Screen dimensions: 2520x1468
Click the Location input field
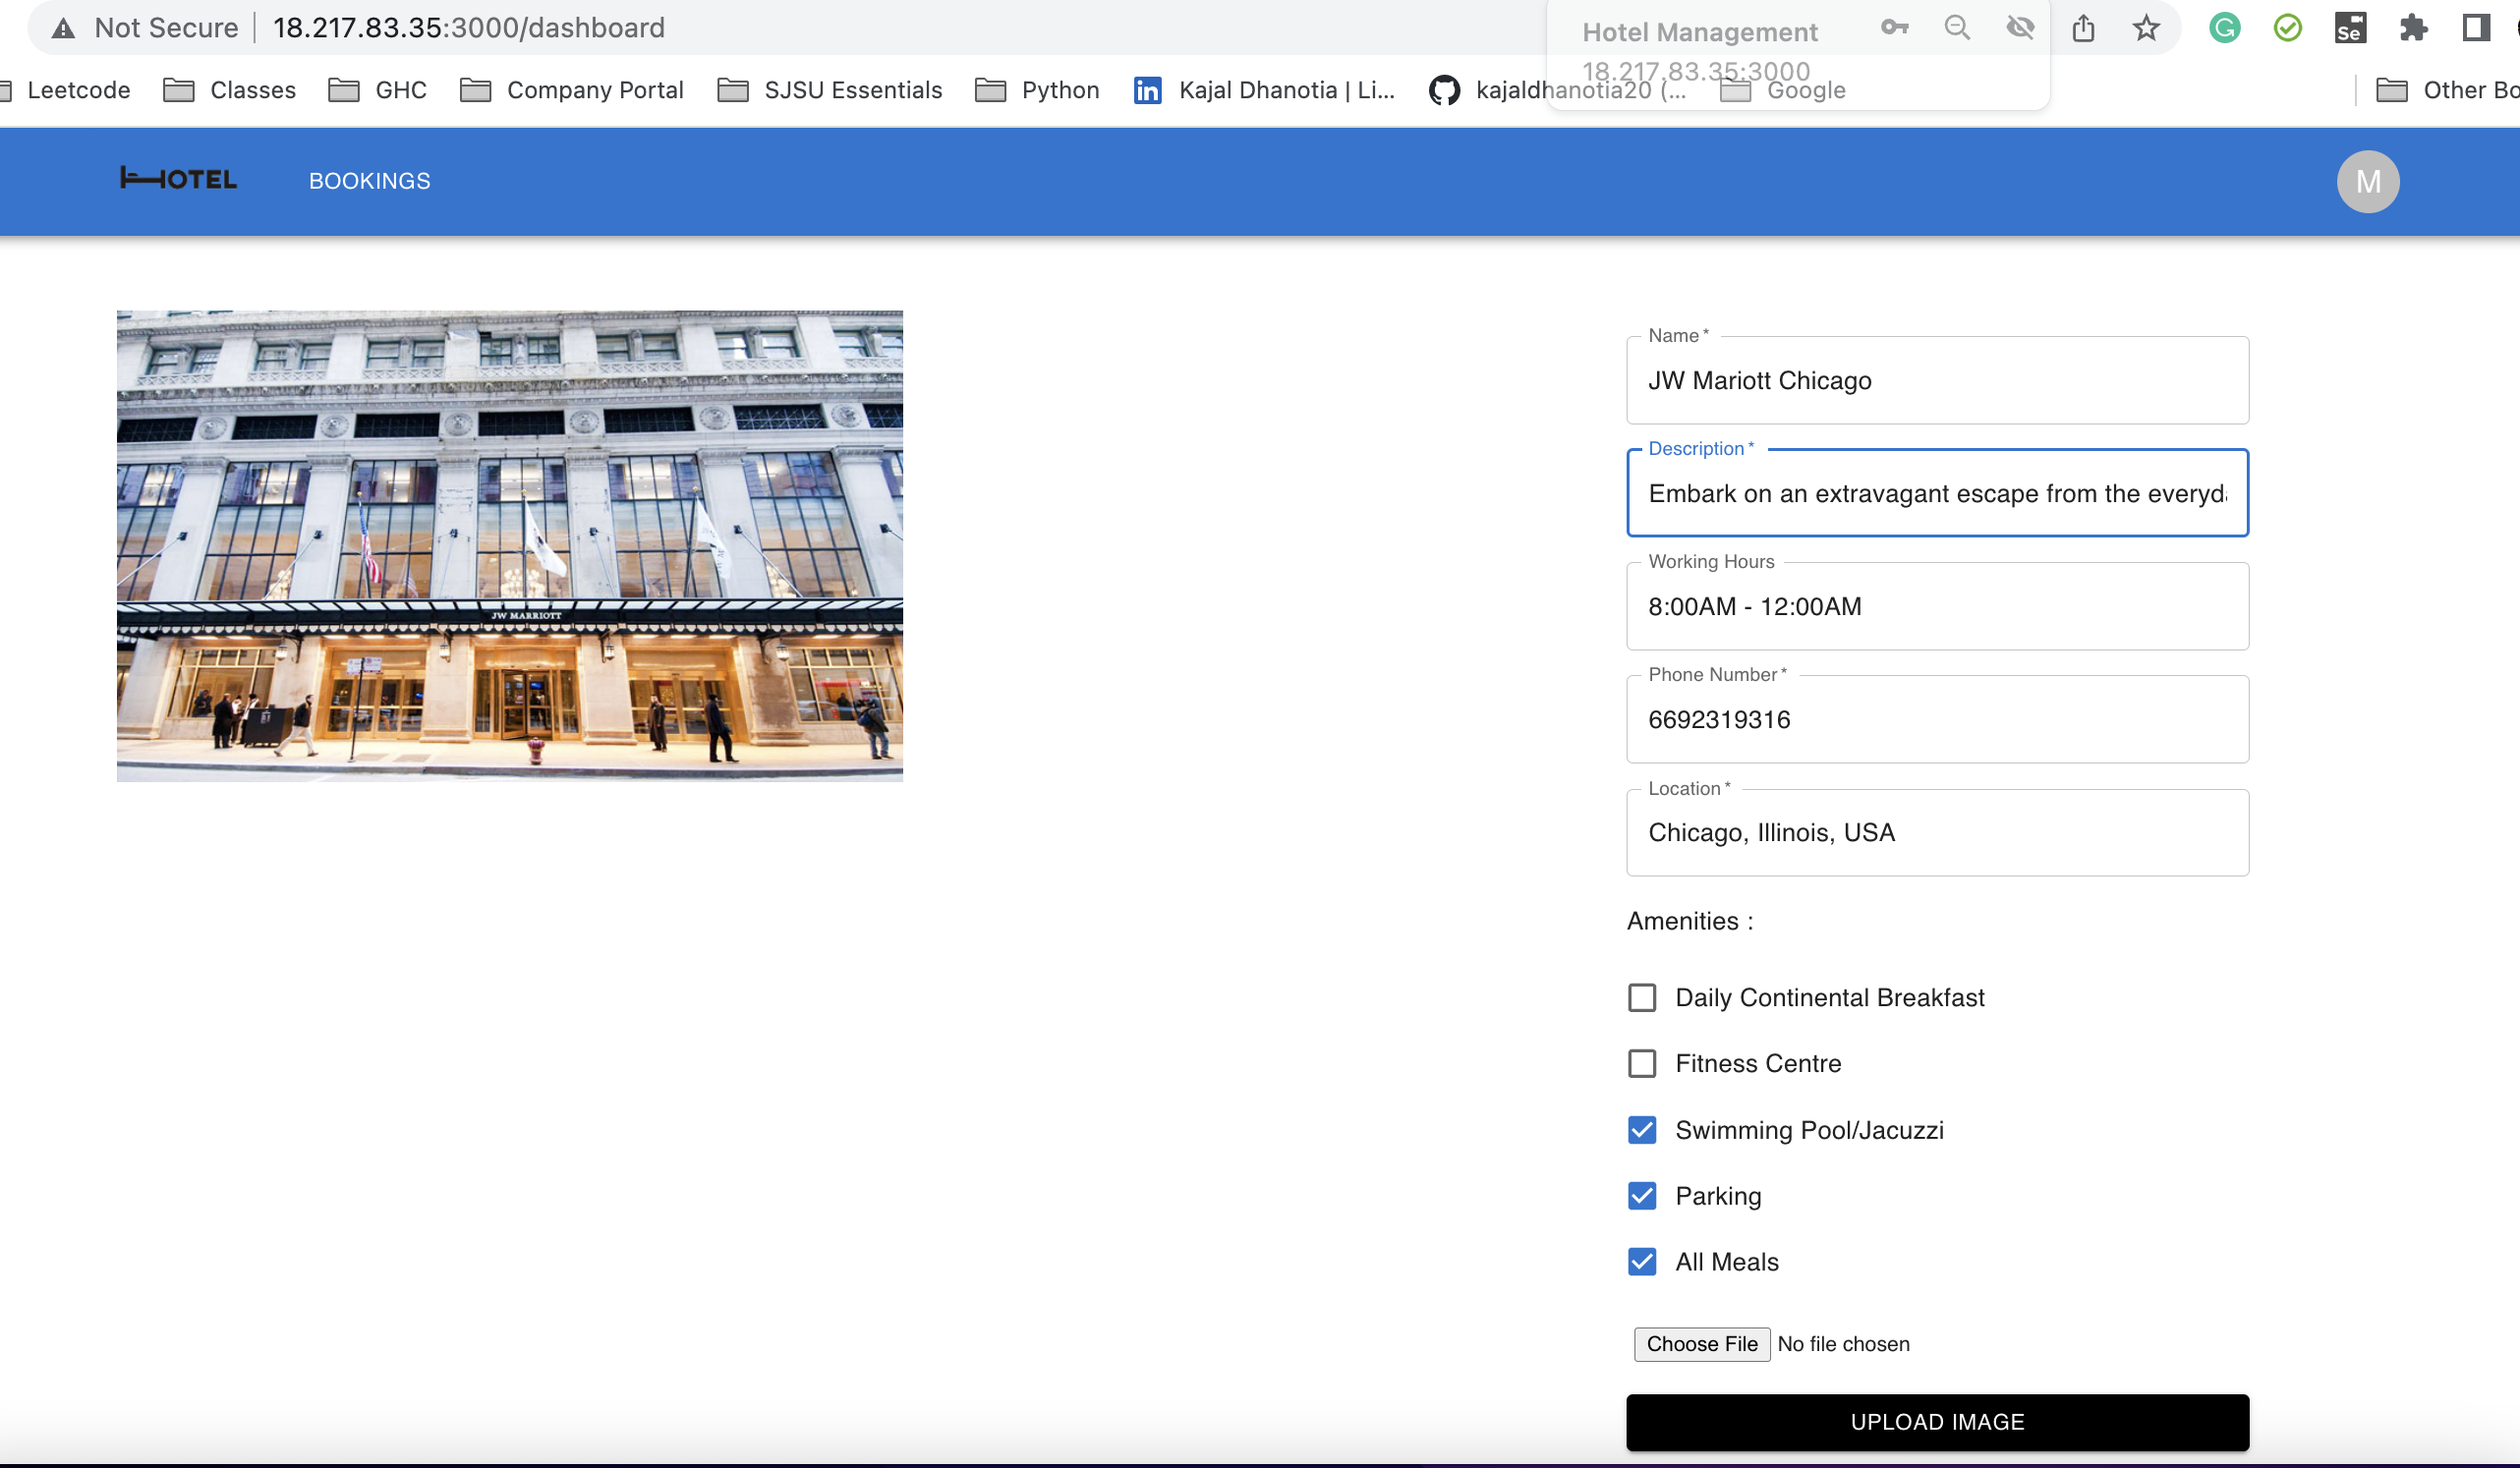coord(1937,832)
